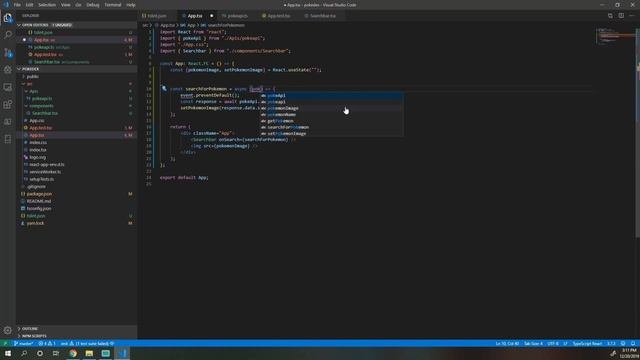Select pokemonImage autocomplete suggestion
The width and height of the screenshot is (640, 360).
tap(332, 108)
